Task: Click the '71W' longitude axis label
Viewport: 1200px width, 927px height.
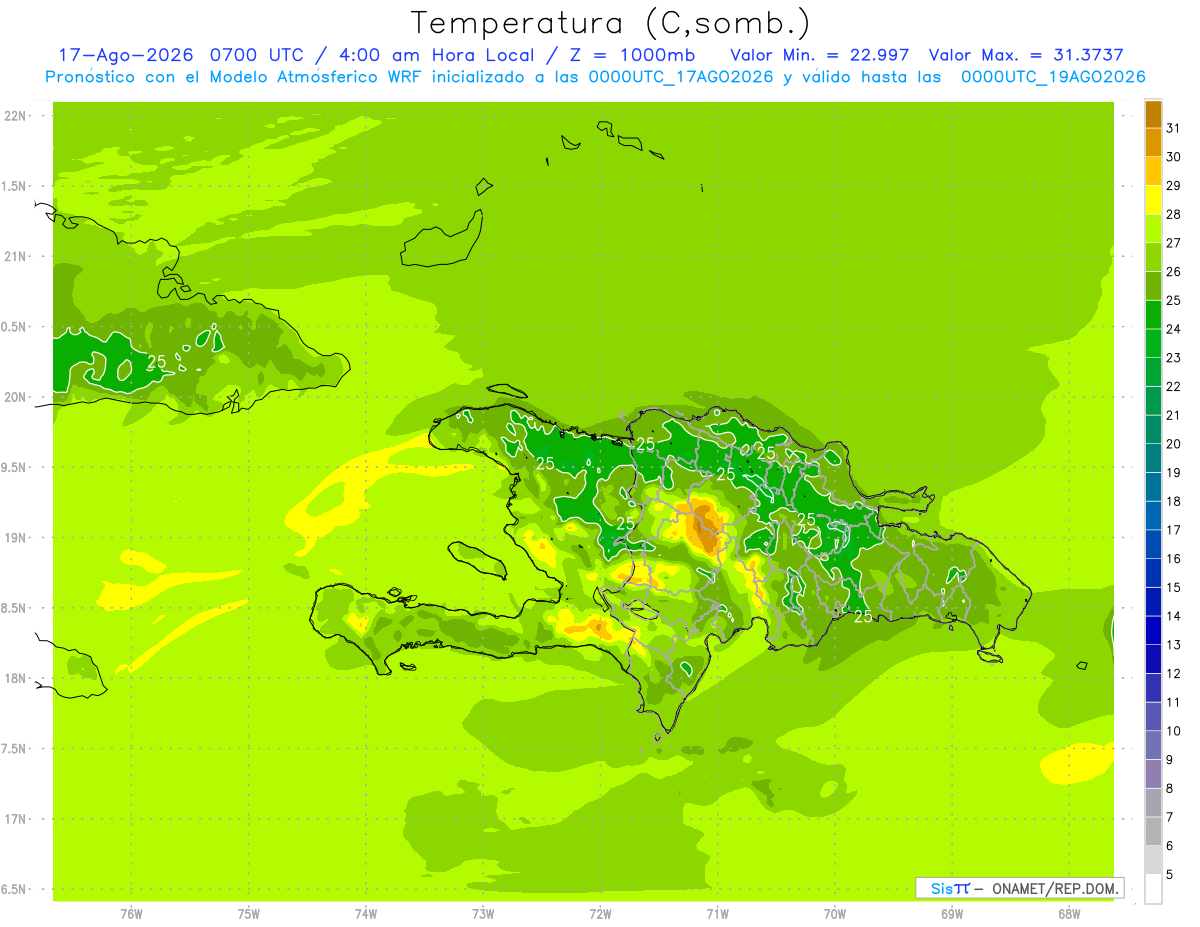Action: point(717,913)
